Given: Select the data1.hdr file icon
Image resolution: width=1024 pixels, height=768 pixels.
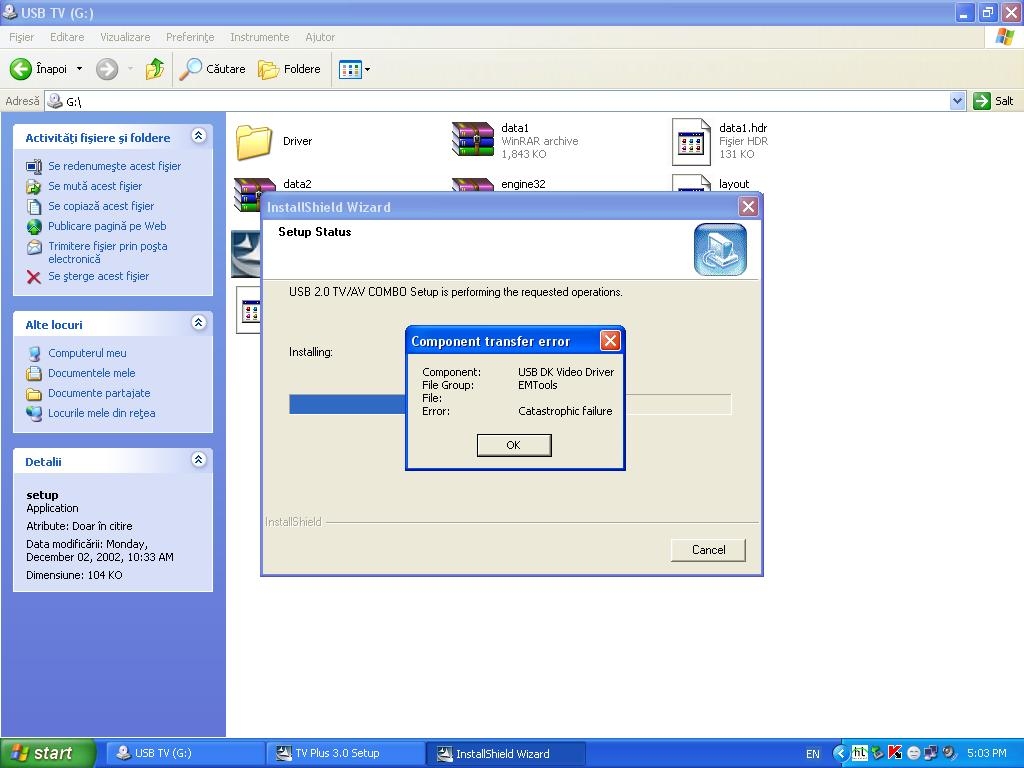Looking at the screenshot, I should (691, 140).
